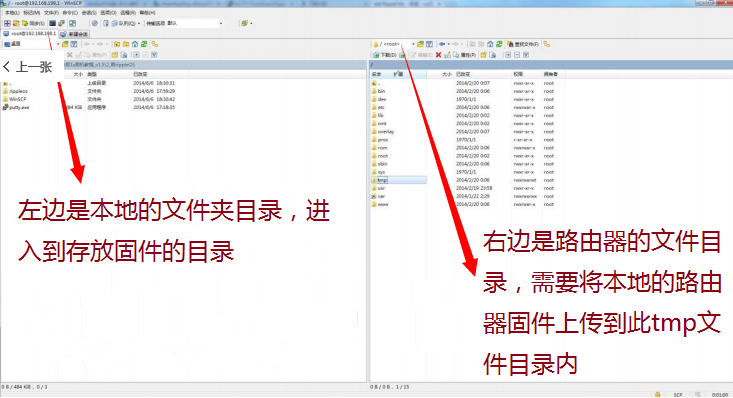This screenshot has width=733, height=398.
Task: Select the tmp folder in remote list
Action: [x=382, y=180]
